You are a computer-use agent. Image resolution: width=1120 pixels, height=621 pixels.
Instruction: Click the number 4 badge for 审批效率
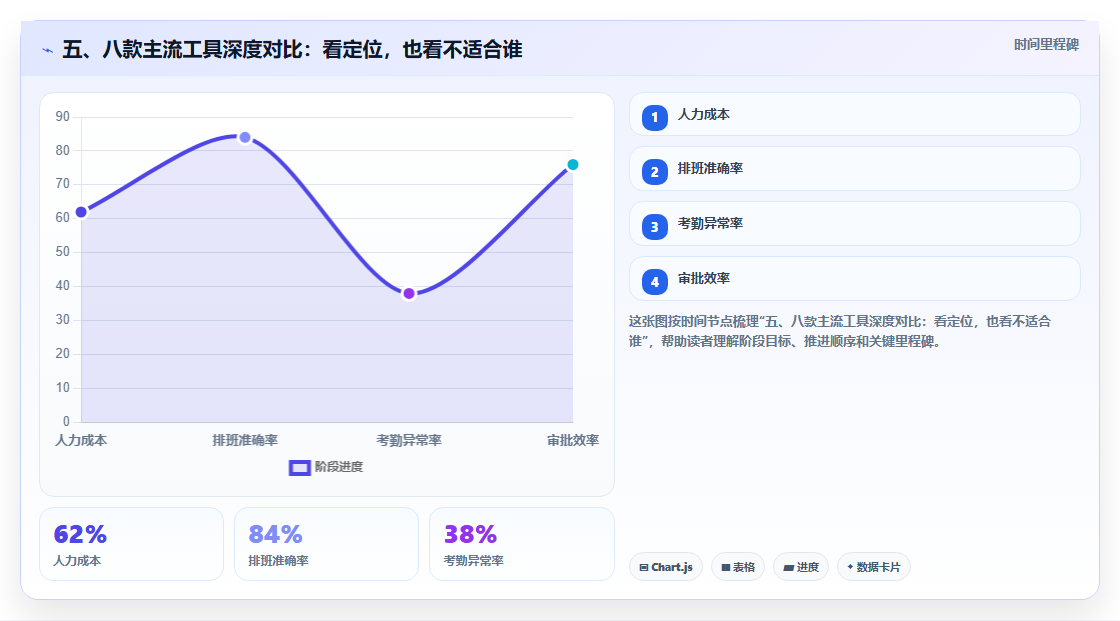pyautogui.click(x=654, y=282)
